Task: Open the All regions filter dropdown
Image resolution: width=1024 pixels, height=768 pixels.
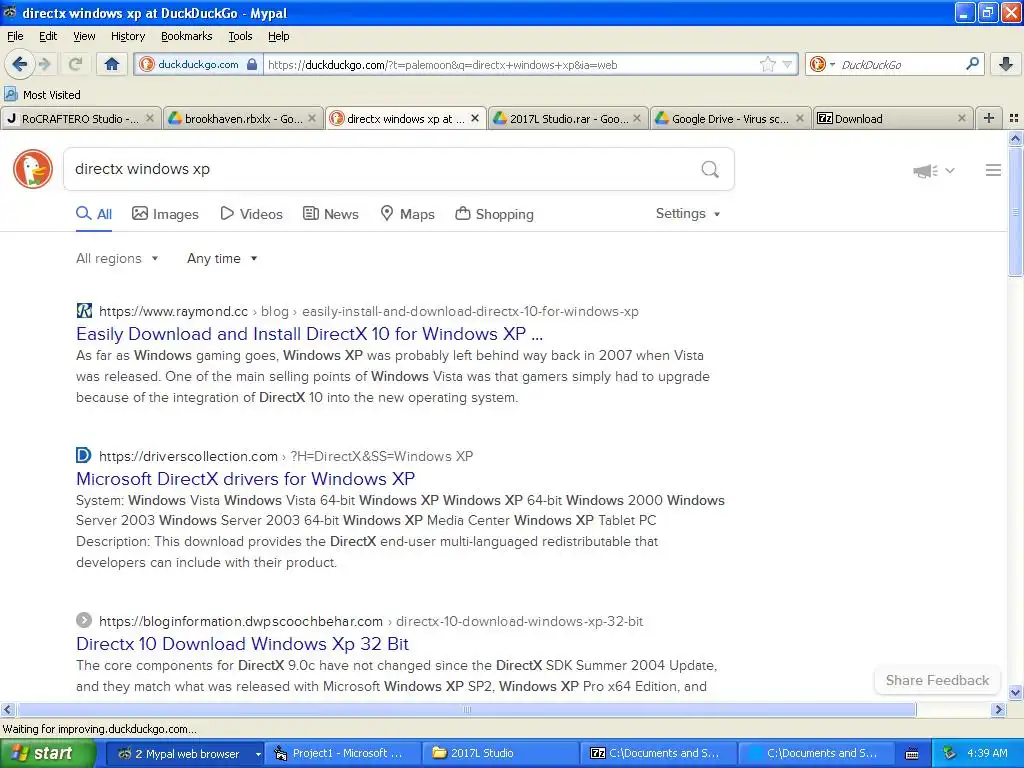Action: (x=117, y=258)
